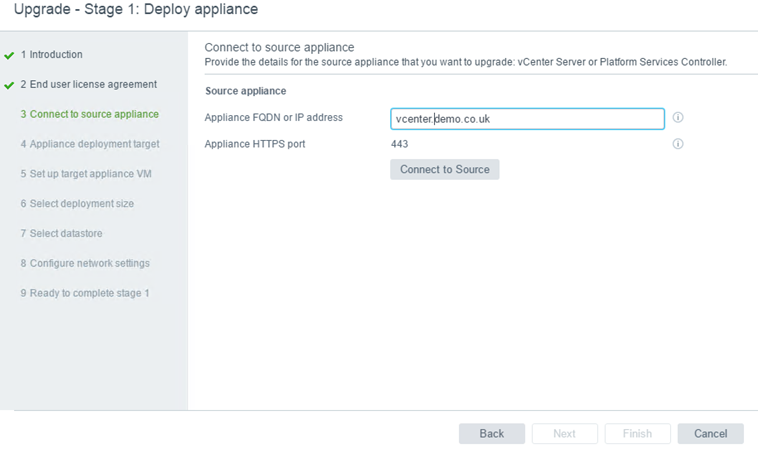Image resolution: width=758 pixels, height=454 pixels.
Task: Click the Connect to Source button
Action: (445, 169)
